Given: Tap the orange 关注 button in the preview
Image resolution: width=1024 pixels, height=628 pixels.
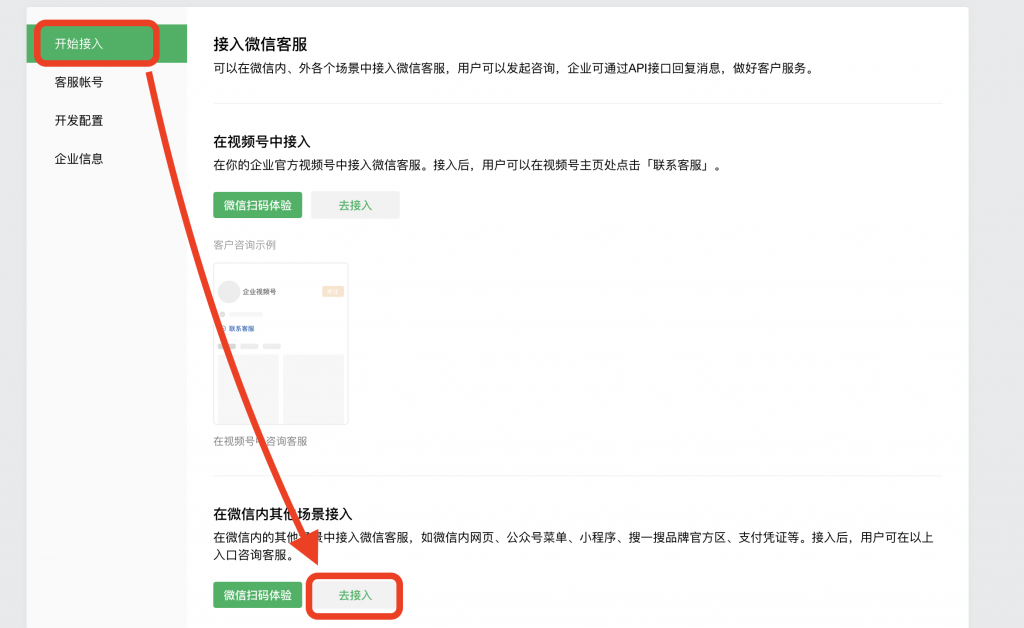Looking at the screenshot, I should [x=333, y=292].
